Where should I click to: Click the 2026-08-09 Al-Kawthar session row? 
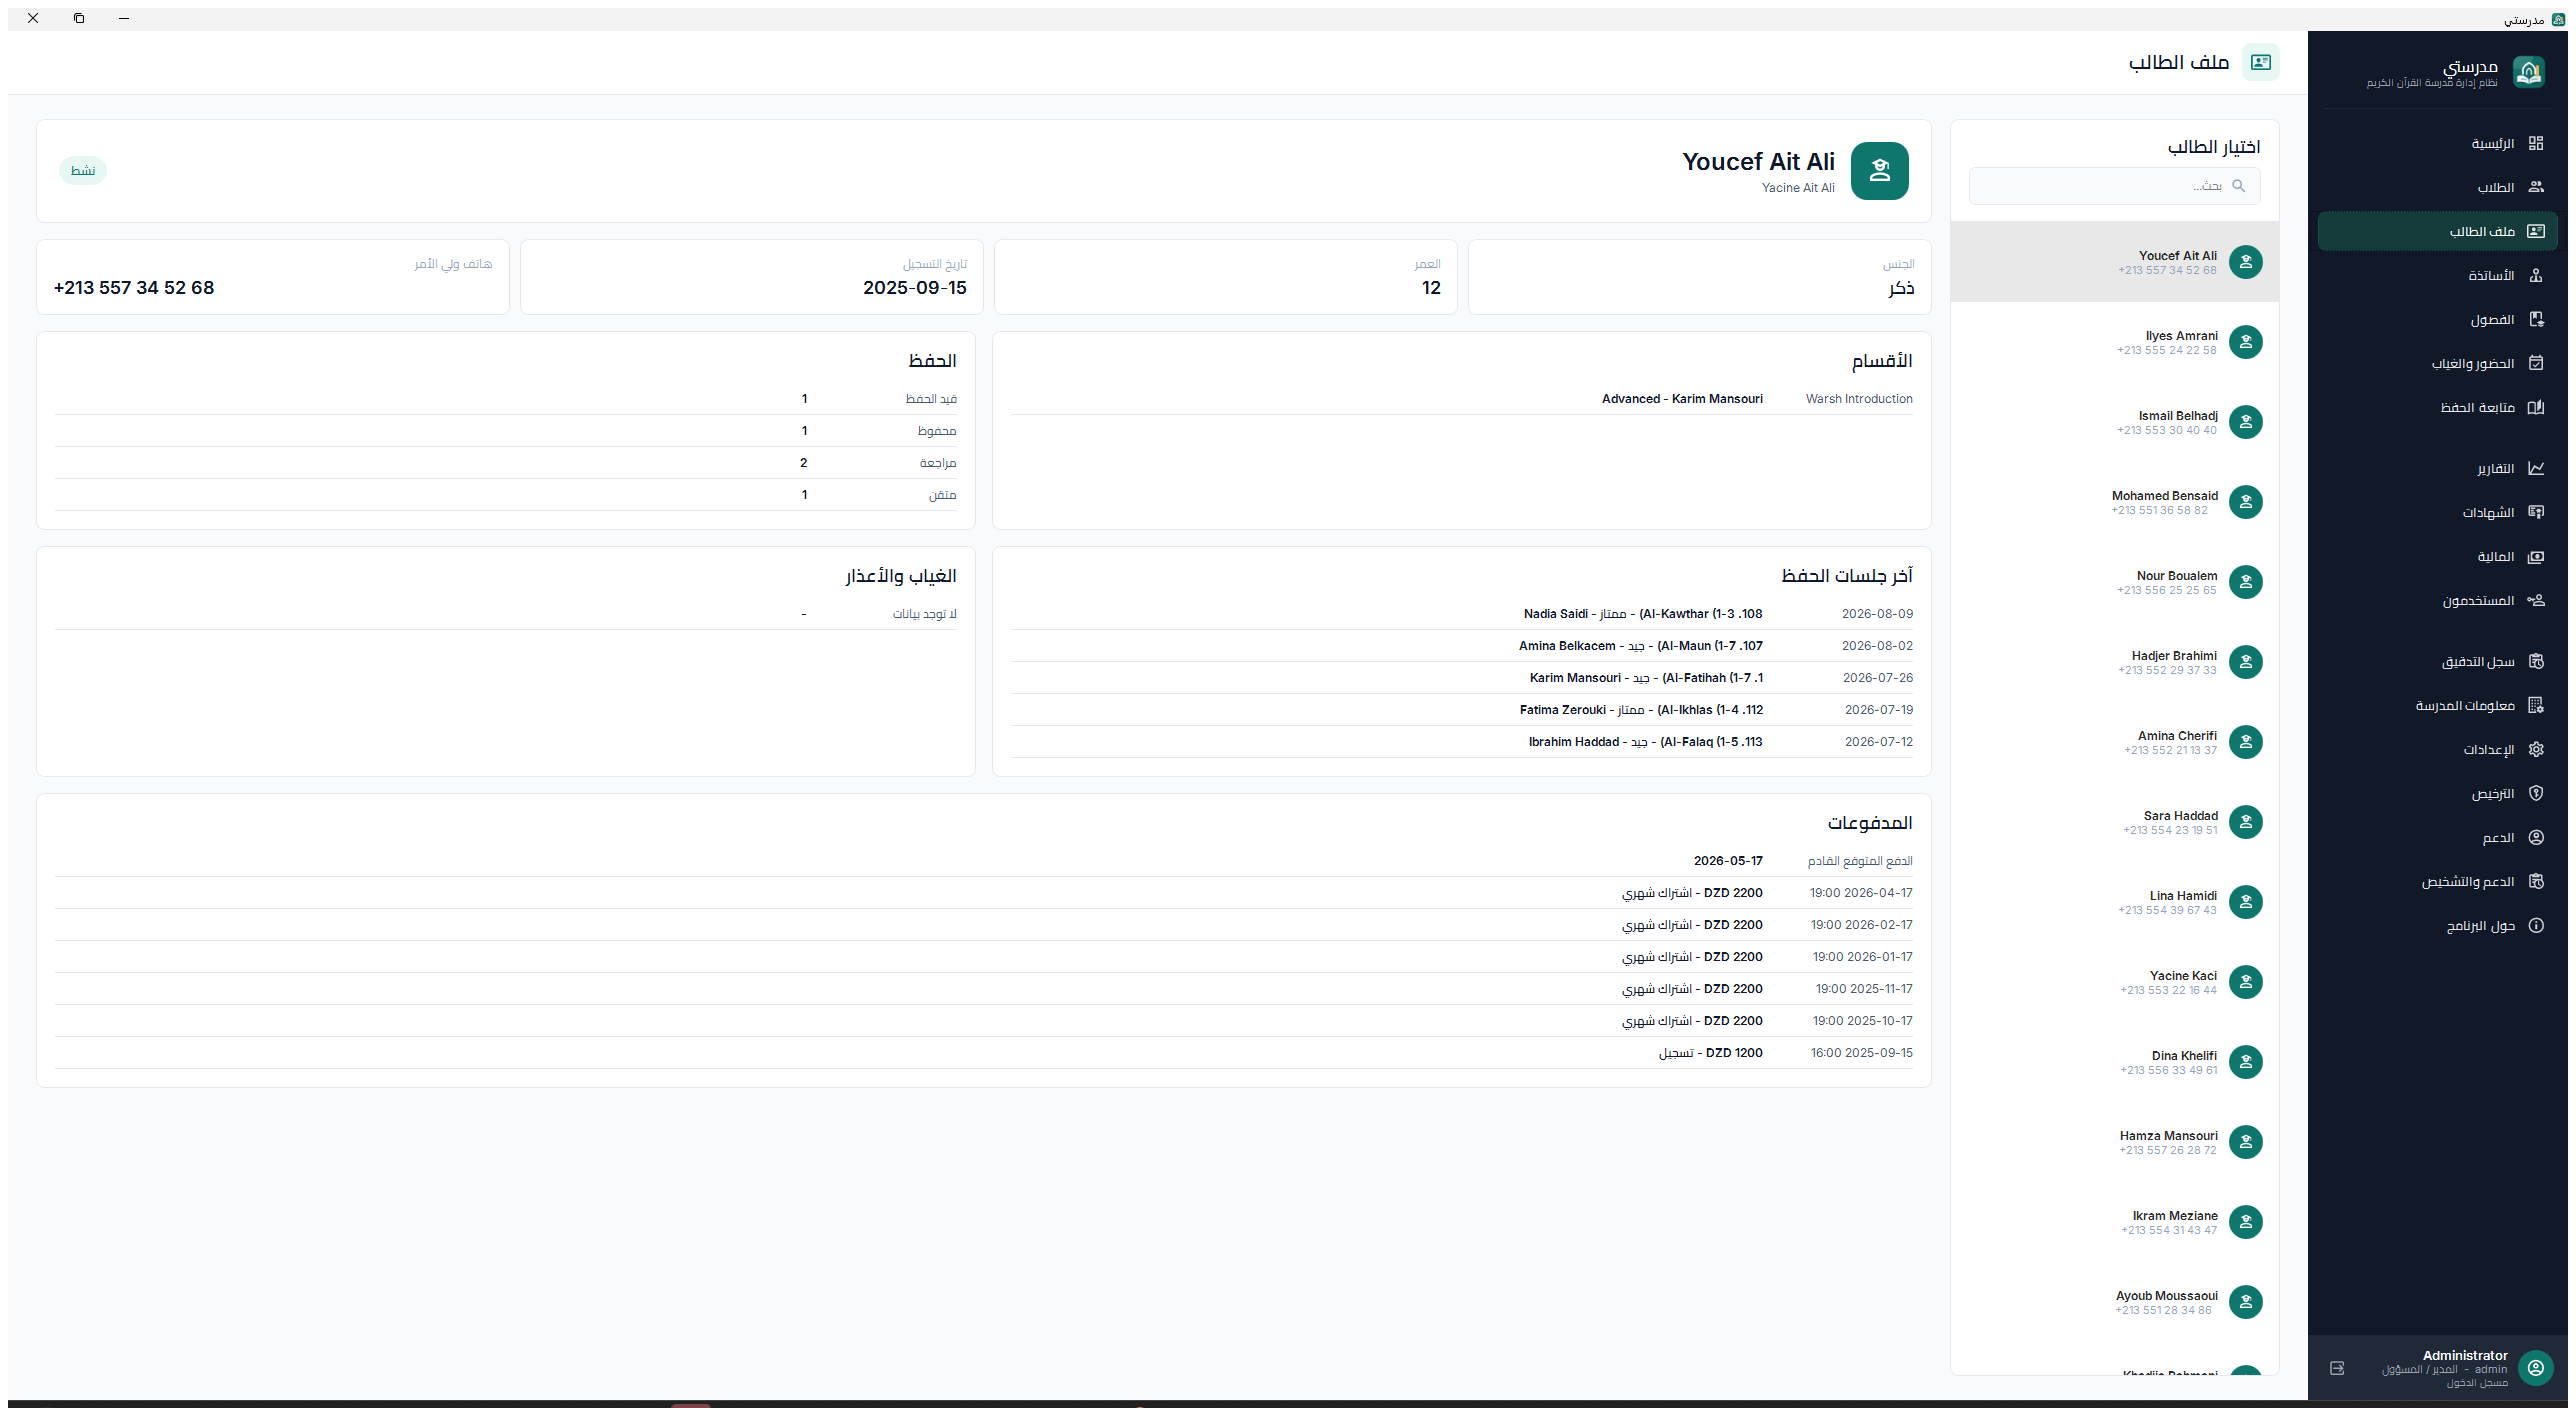[1461, 614]
